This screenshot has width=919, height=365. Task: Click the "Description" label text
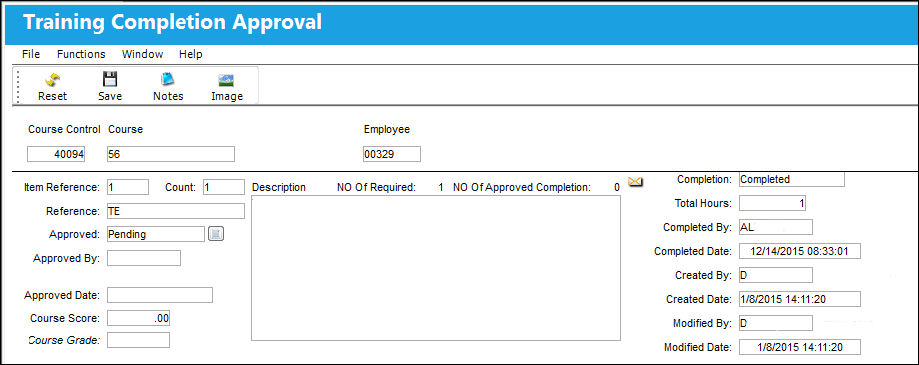point(279,187)
